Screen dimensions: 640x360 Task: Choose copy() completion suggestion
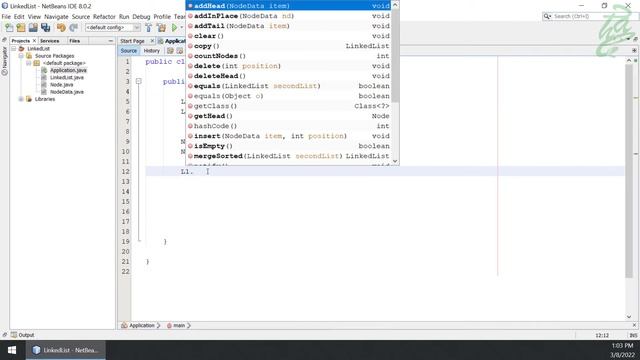(289, 46)
